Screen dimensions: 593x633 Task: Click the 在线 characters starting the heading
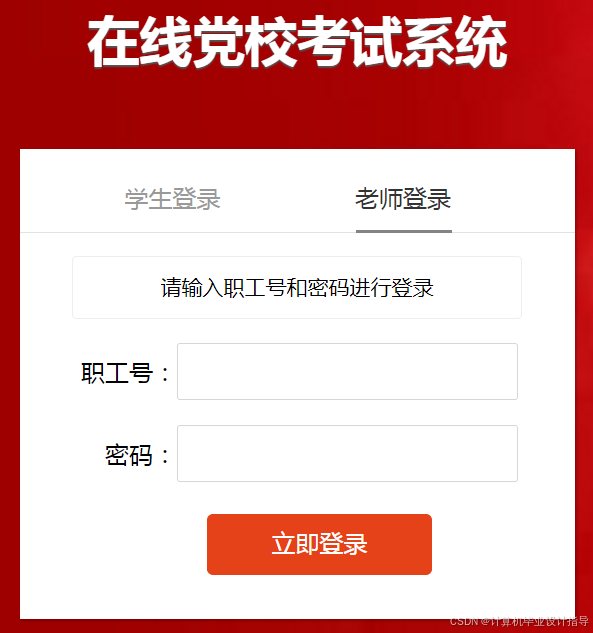[140, 42]
